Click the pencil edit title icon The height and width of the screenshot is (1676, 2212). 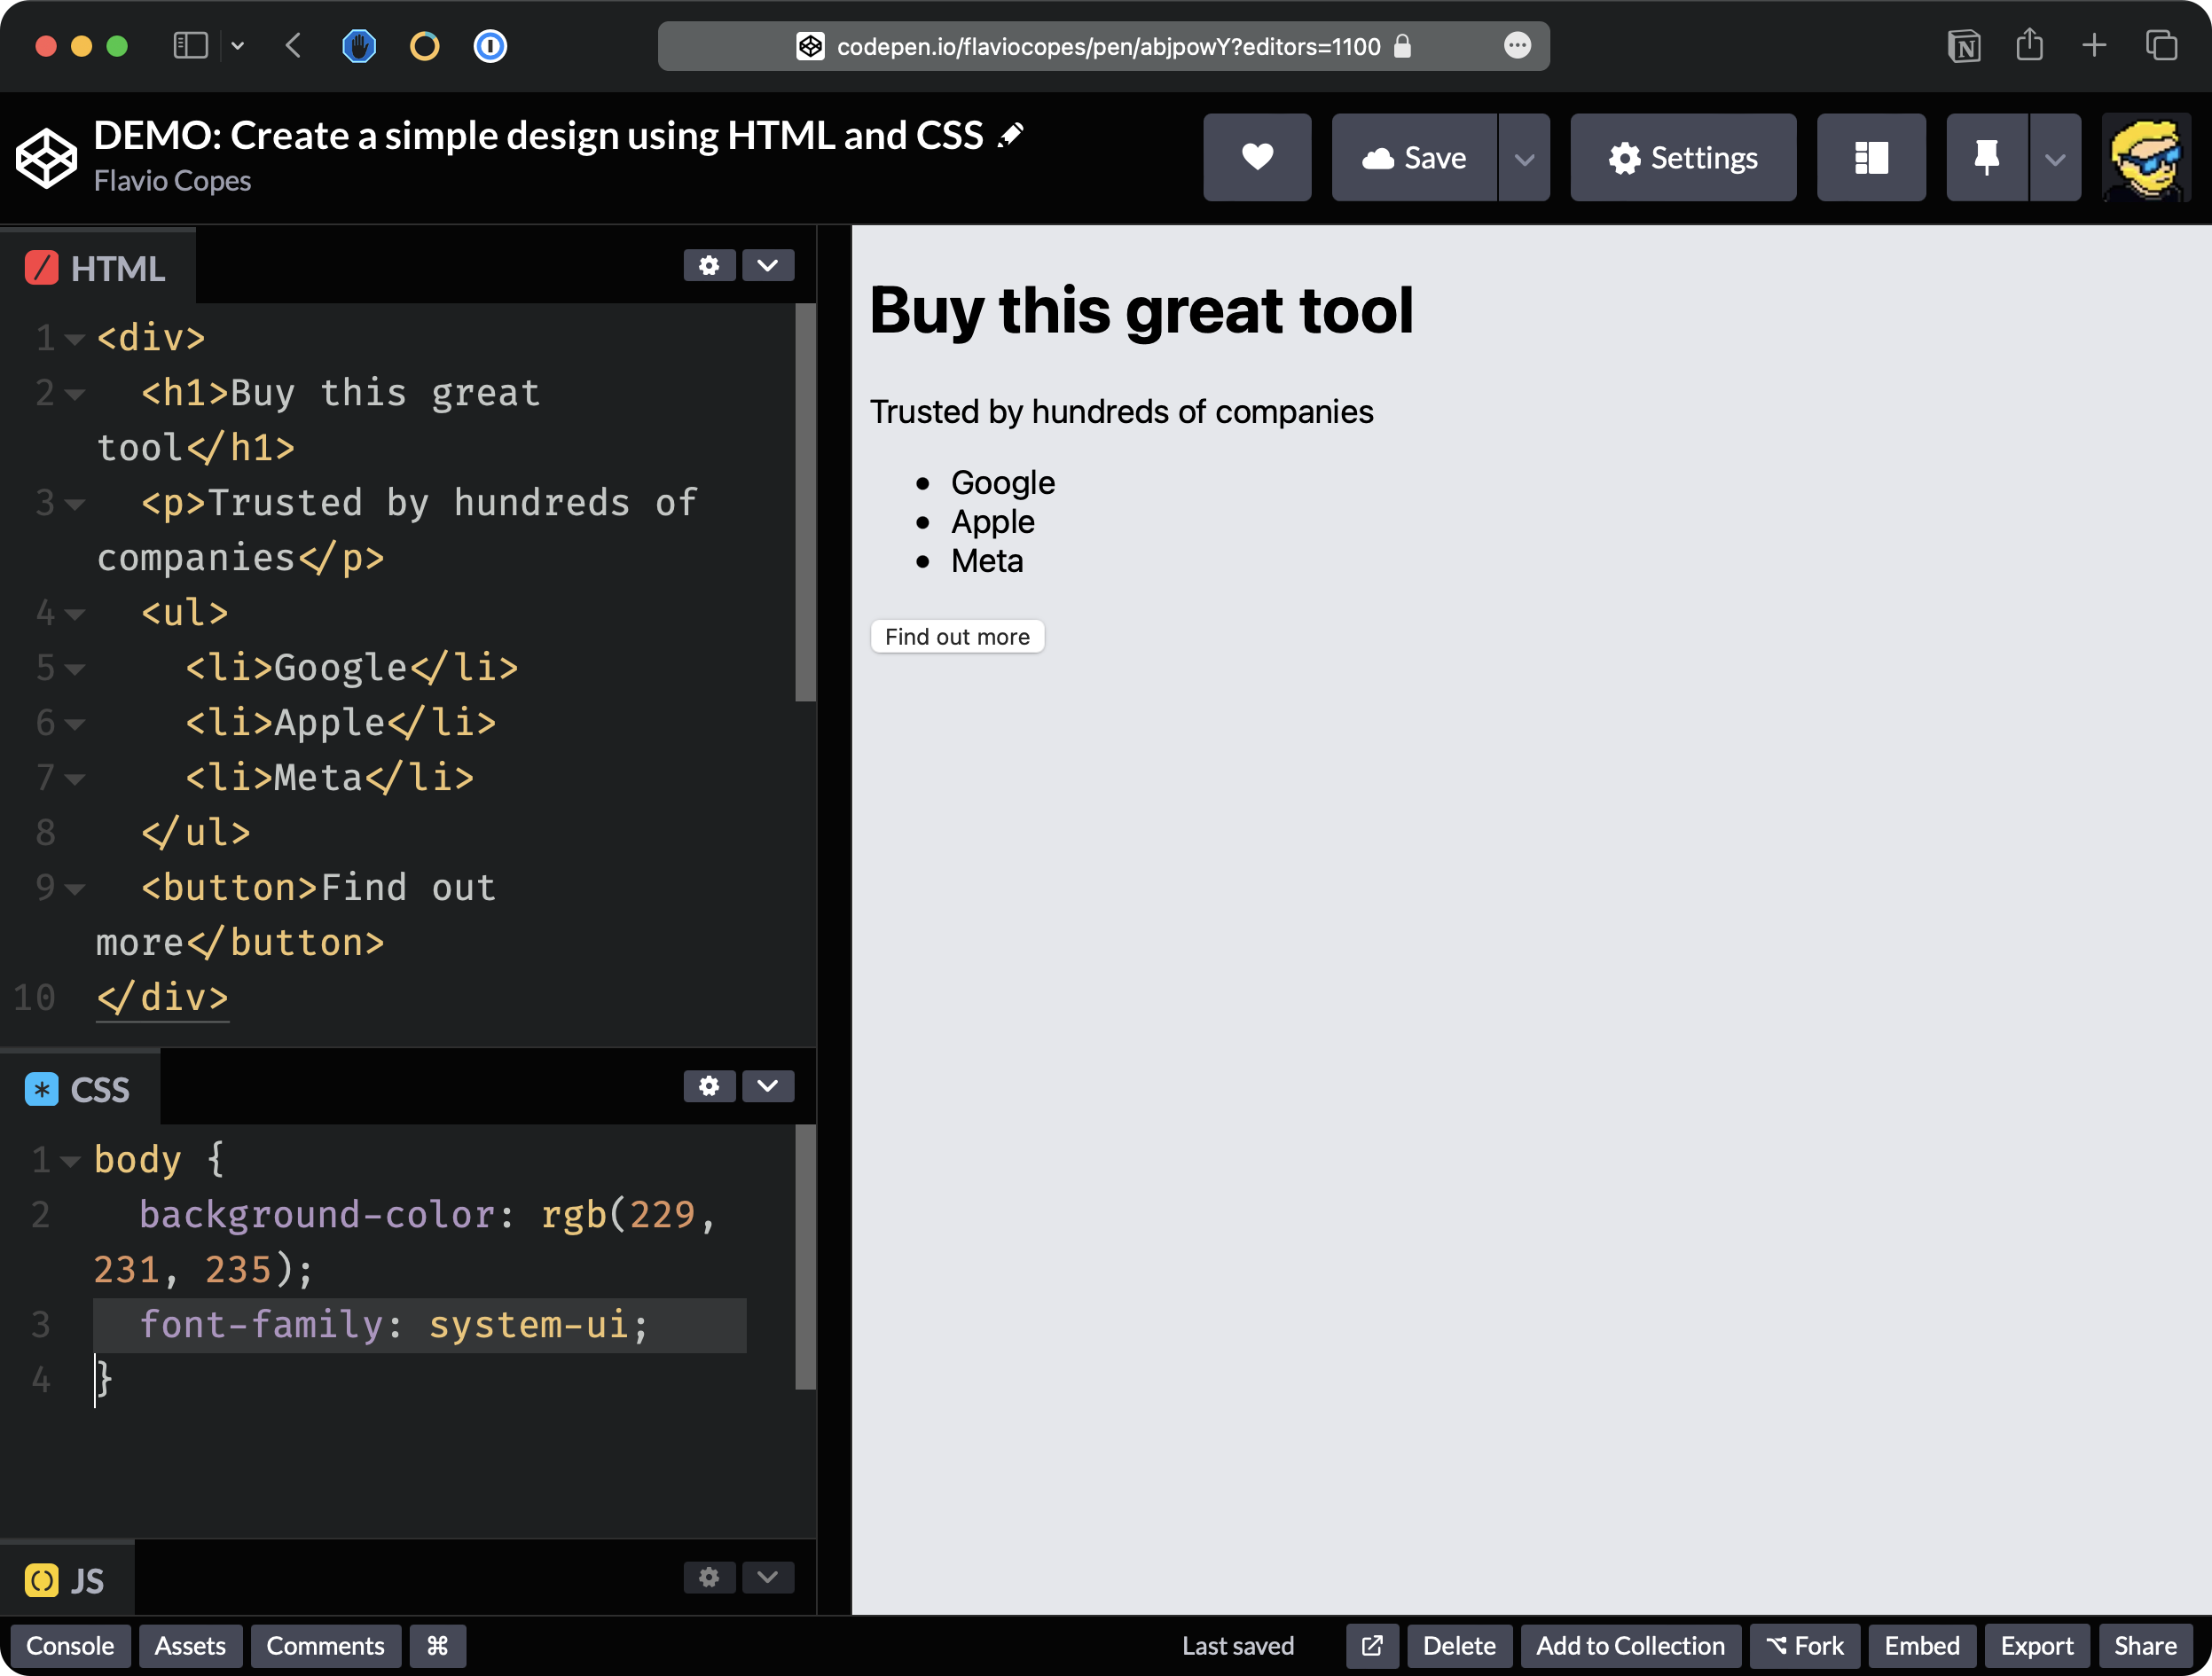[1011, 135]
